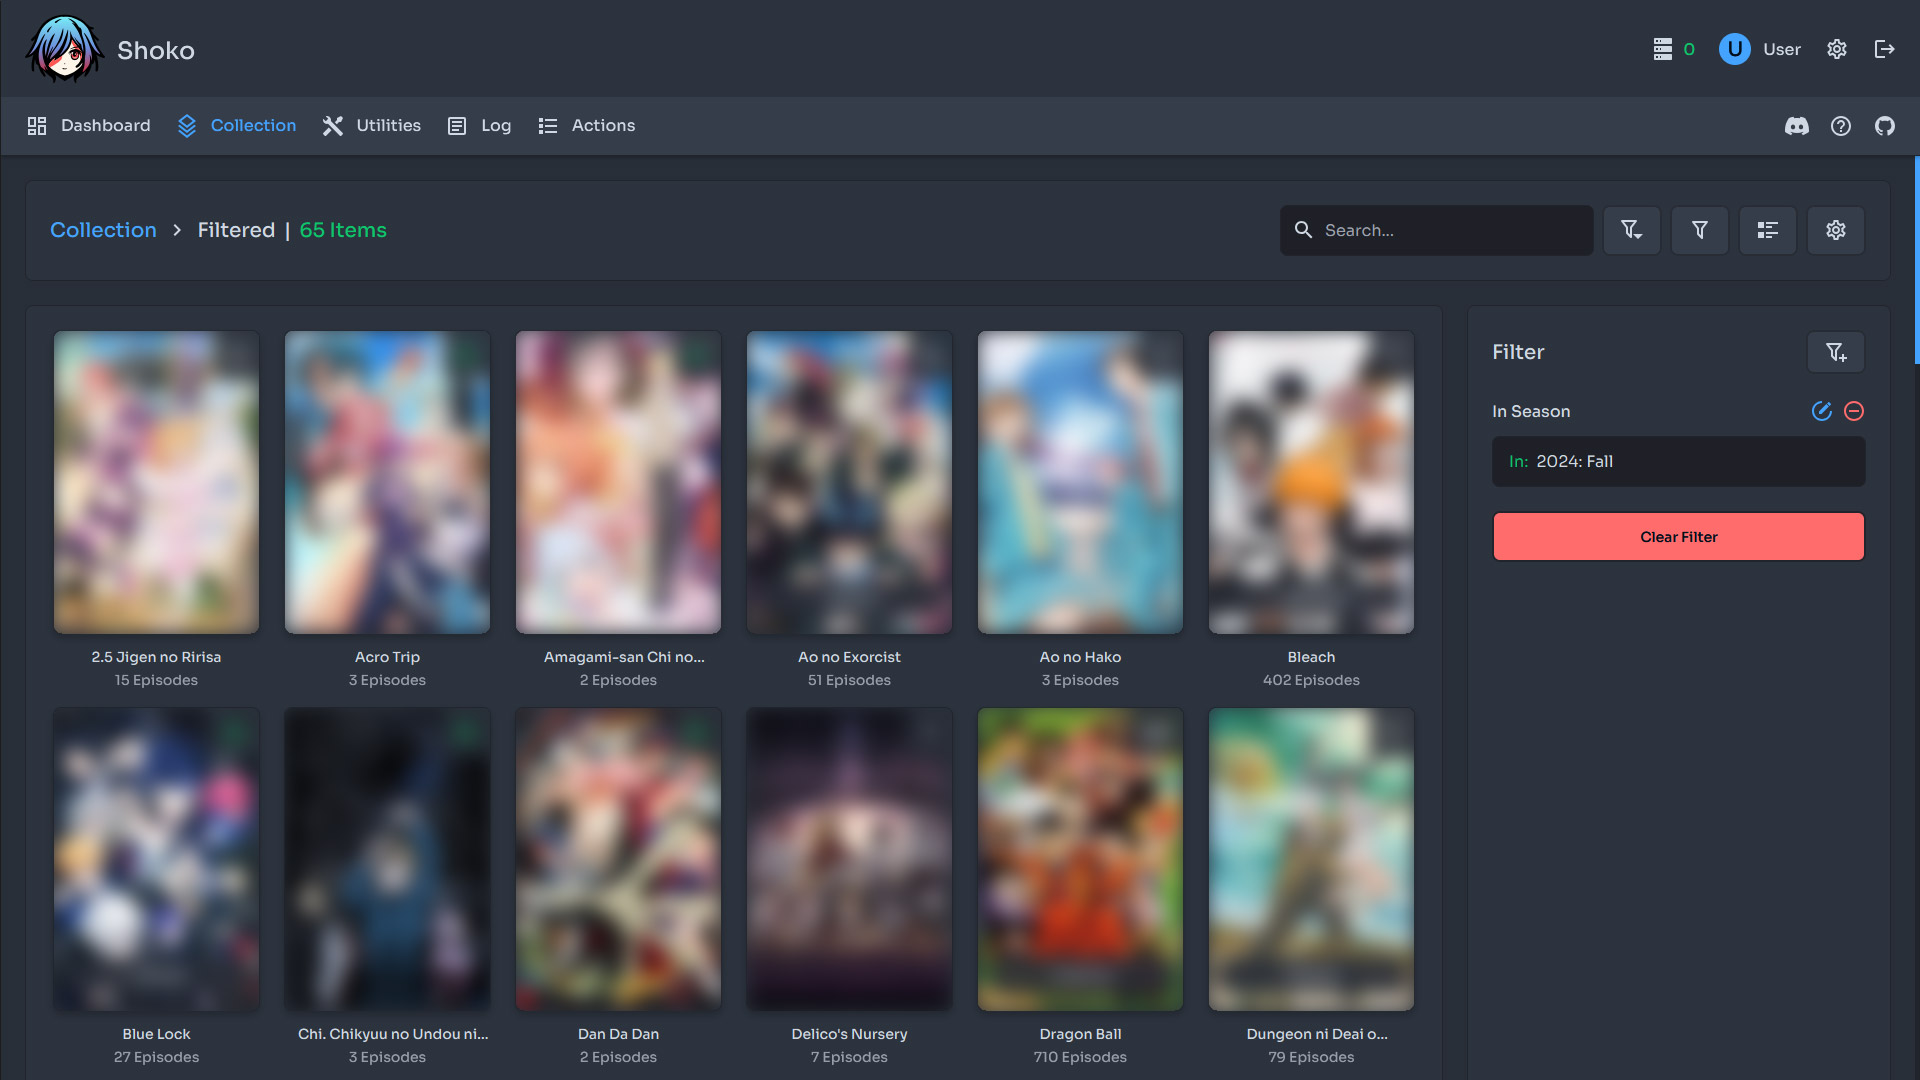Switch to the Dashboard tab
1920x1080 pixels.
click(88, 125)
